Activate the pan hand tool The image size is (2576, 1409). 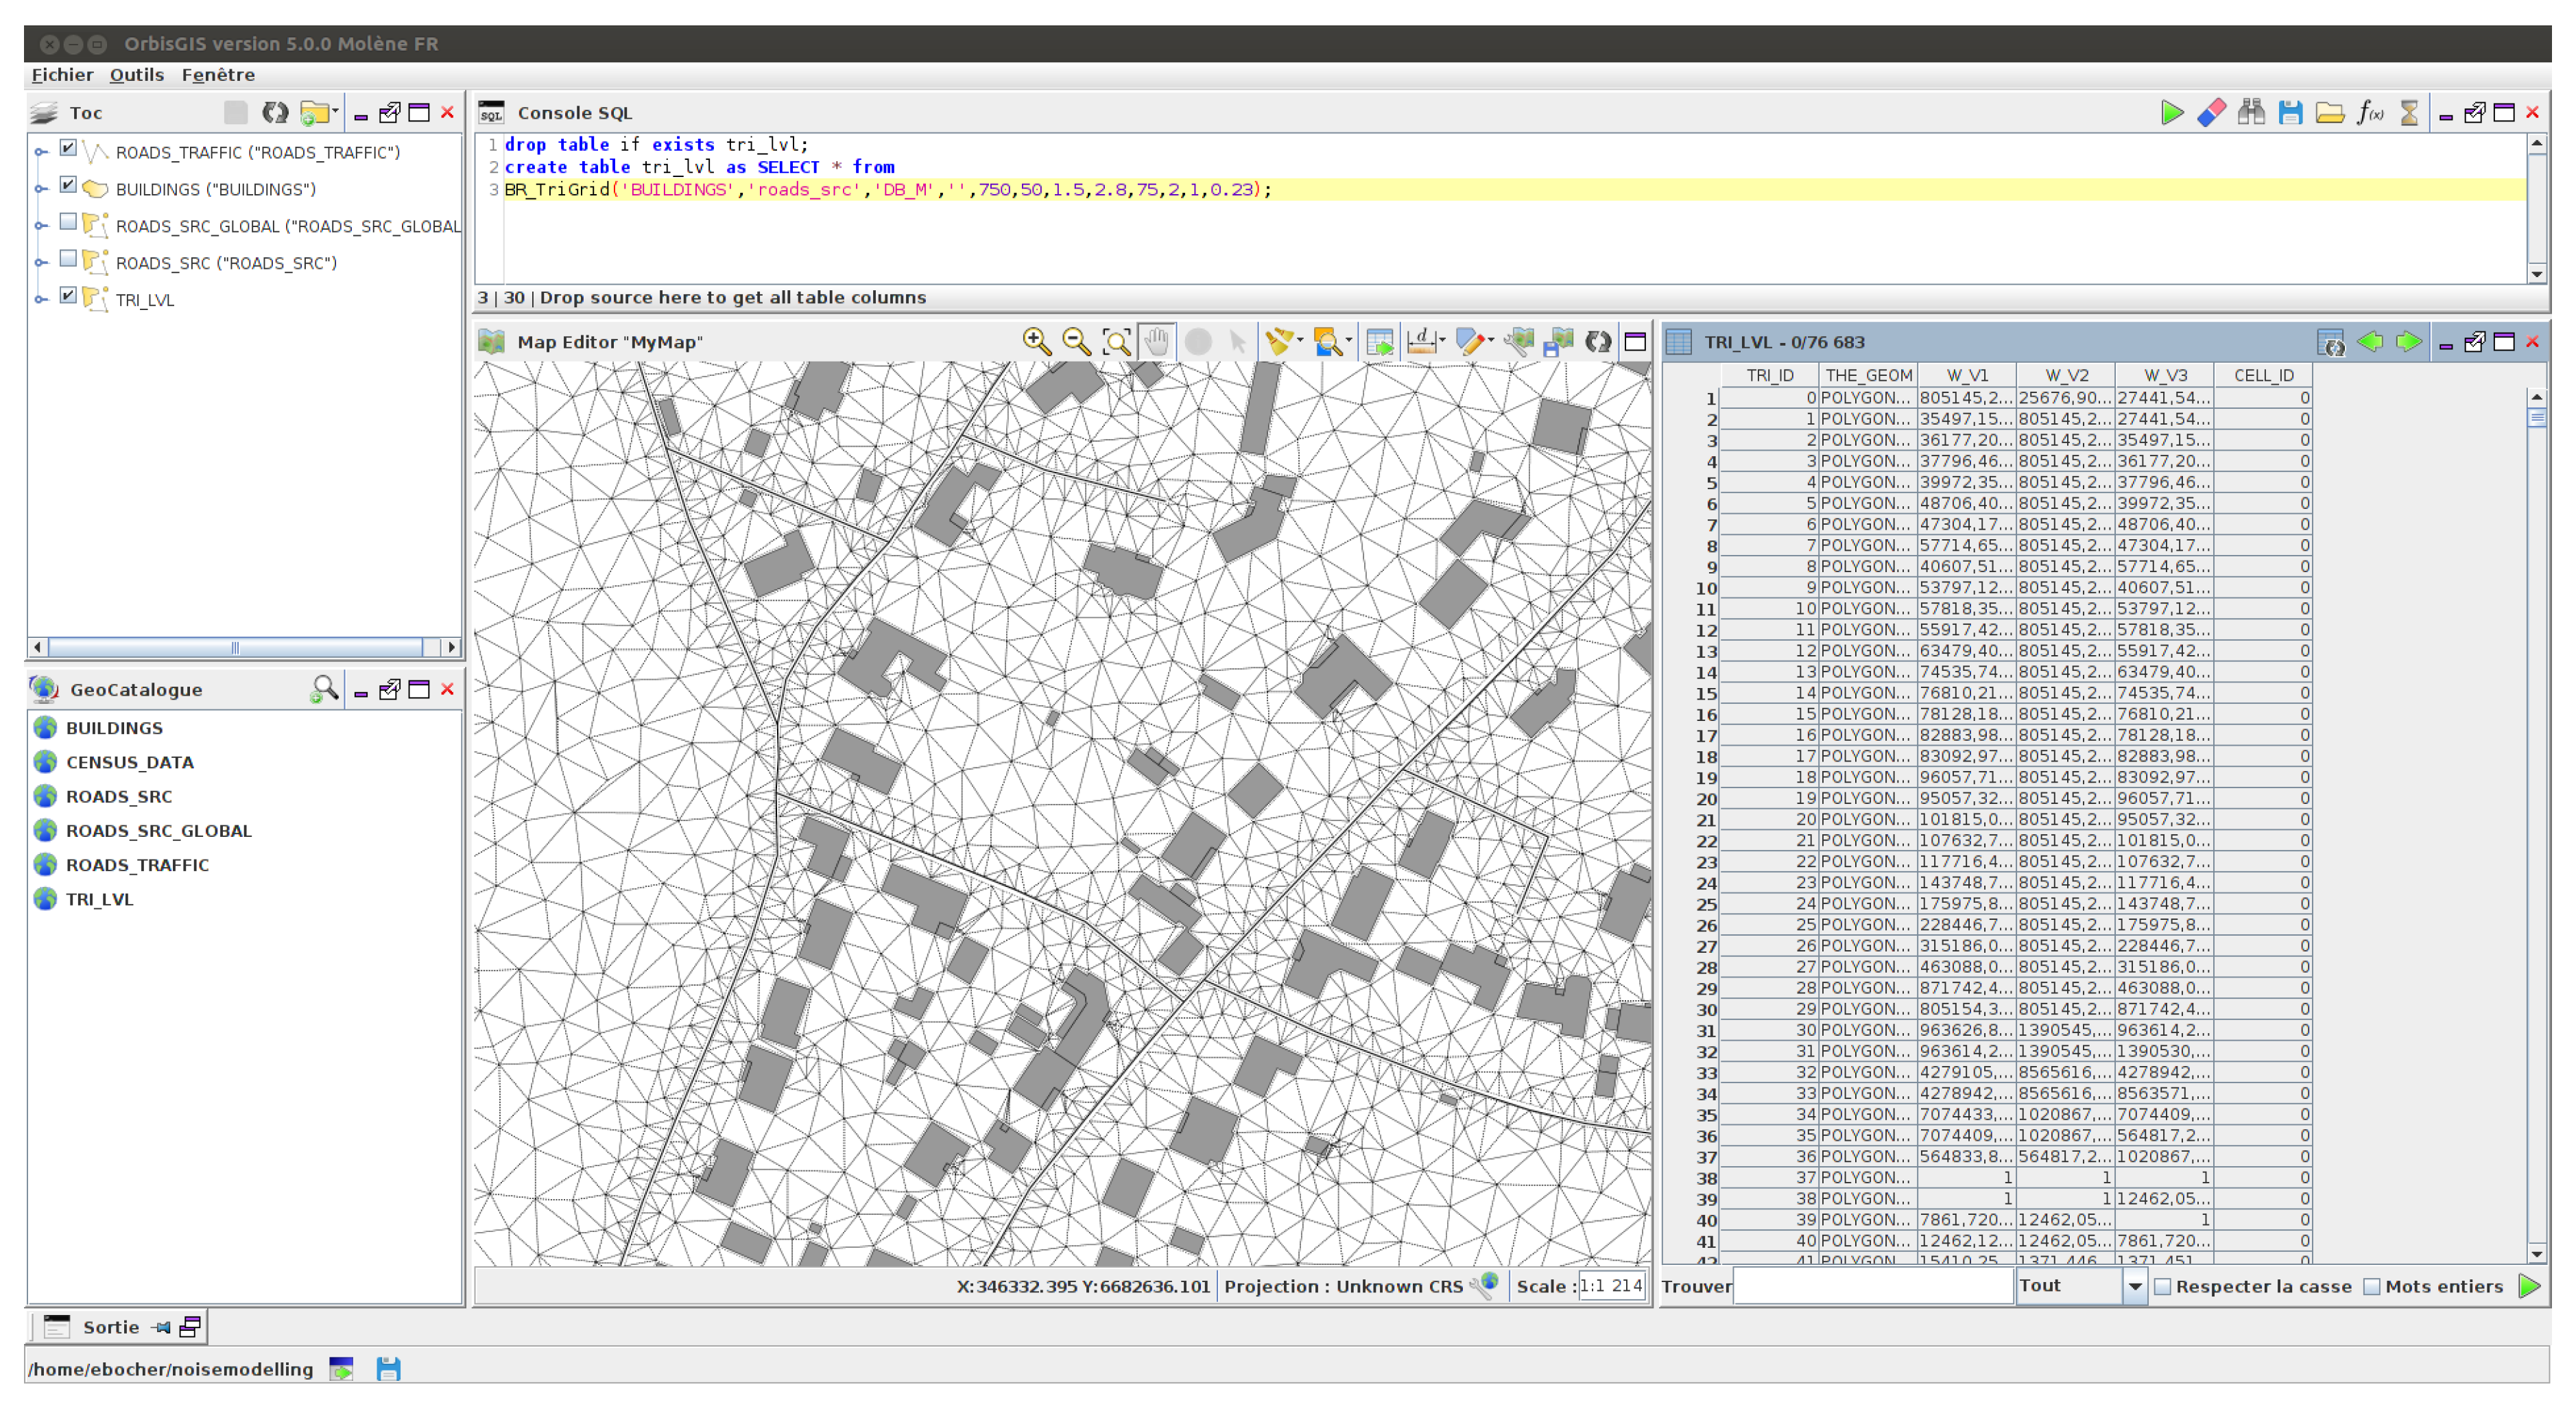click(1156, 342)
